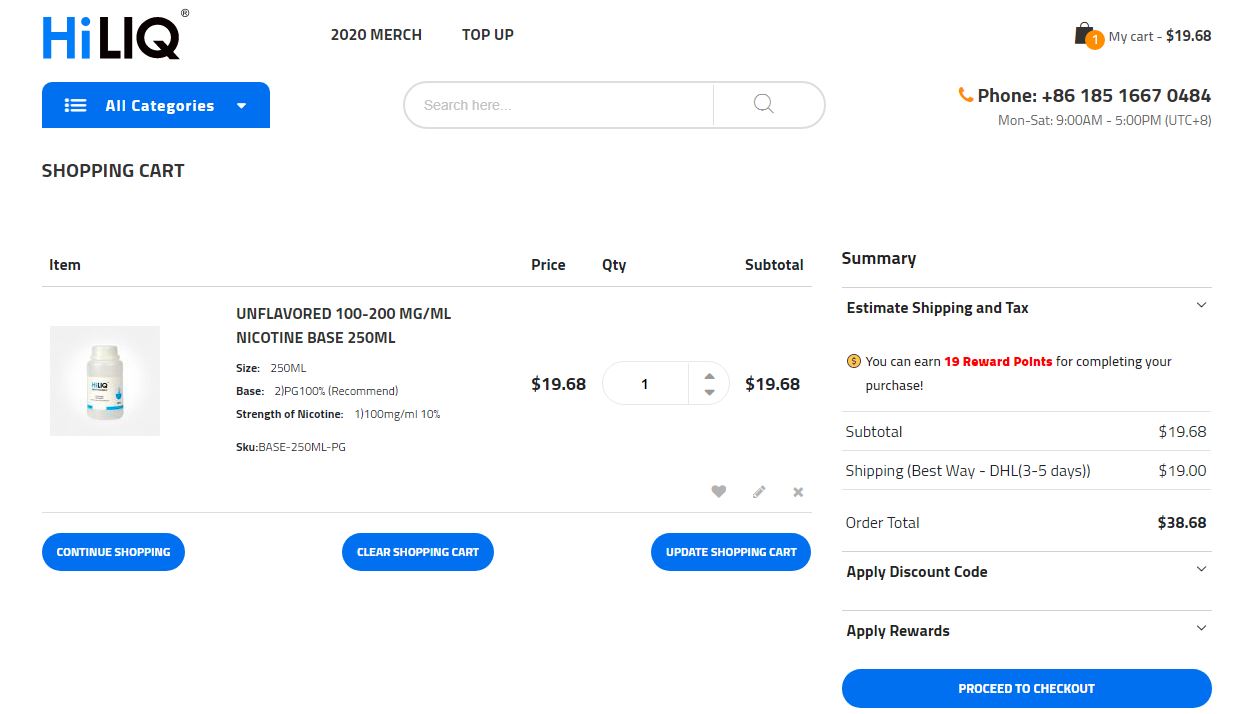Click the Clear Shopping Cart button
The width and height of the screenshot is (1243, 714).
pos(418,552)
